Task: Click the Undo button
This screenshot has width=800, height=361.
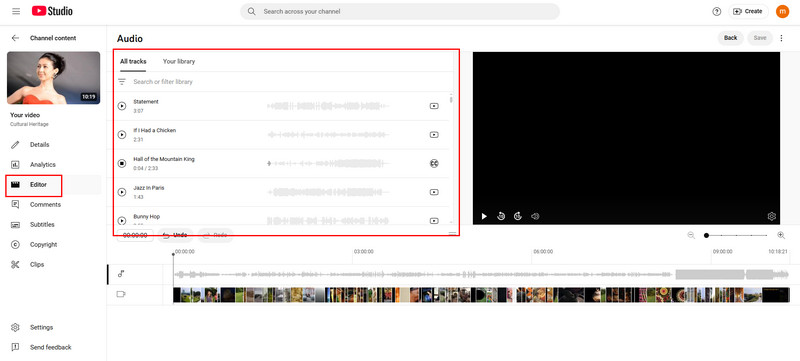Action: coord(175,235)
